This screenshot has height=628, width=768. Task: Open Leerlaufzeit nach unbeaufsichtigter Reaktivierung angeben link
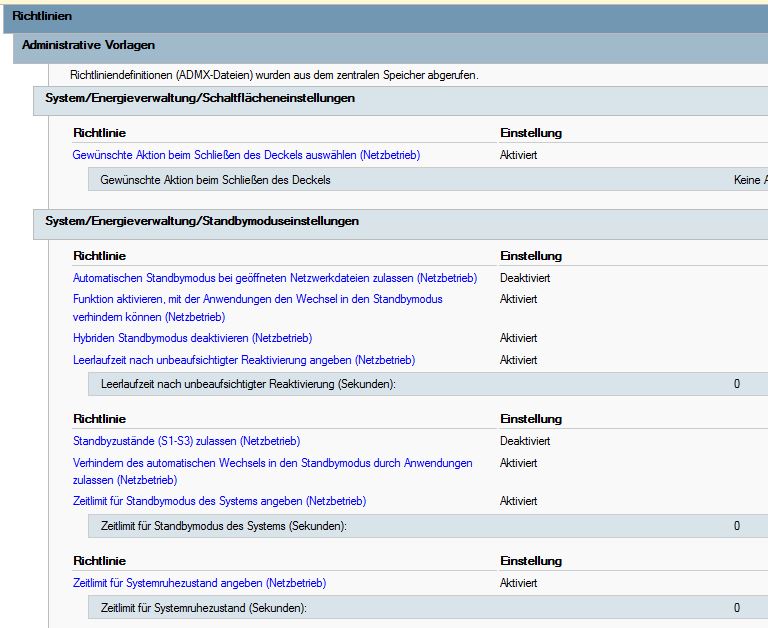[244, 360]
